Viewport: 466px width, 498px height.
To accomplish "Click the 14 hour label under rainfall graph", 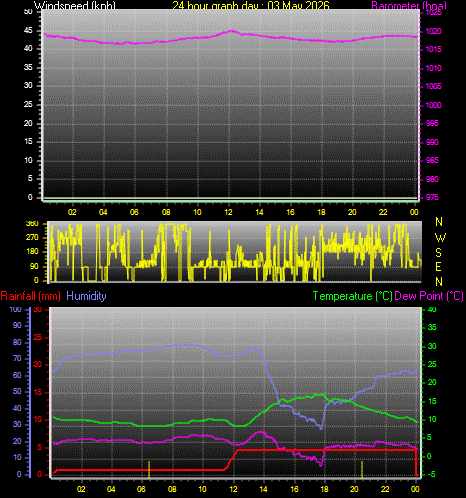I will click(x=263, y=489).
